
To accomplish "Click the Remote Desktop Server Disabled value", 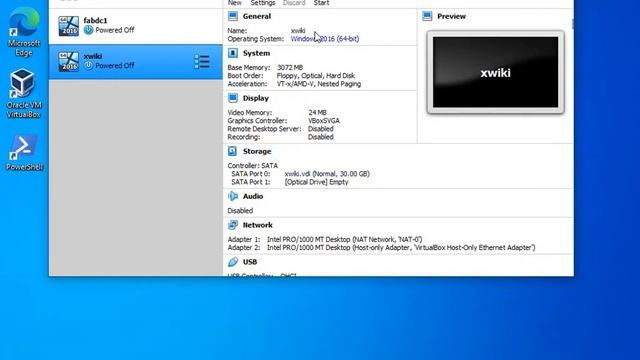I will tap(320, 129).
